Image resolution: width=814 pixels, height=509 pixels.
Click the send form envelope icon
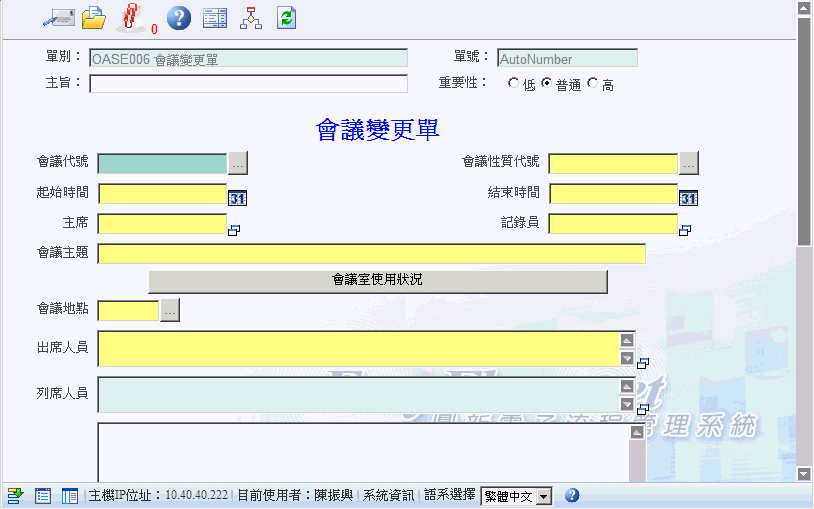pos(58,17)
